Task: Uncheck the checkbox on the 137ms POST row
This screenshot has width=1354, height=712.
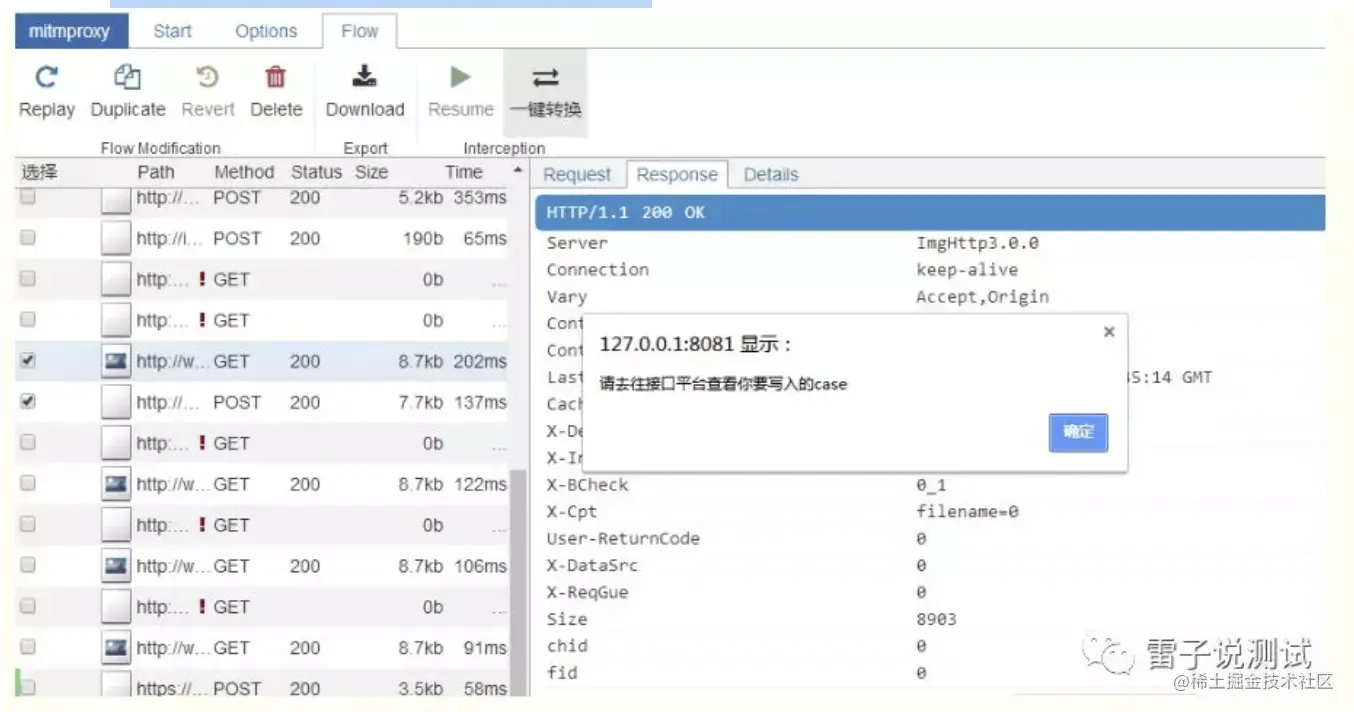Action: (x=28, y=401)
